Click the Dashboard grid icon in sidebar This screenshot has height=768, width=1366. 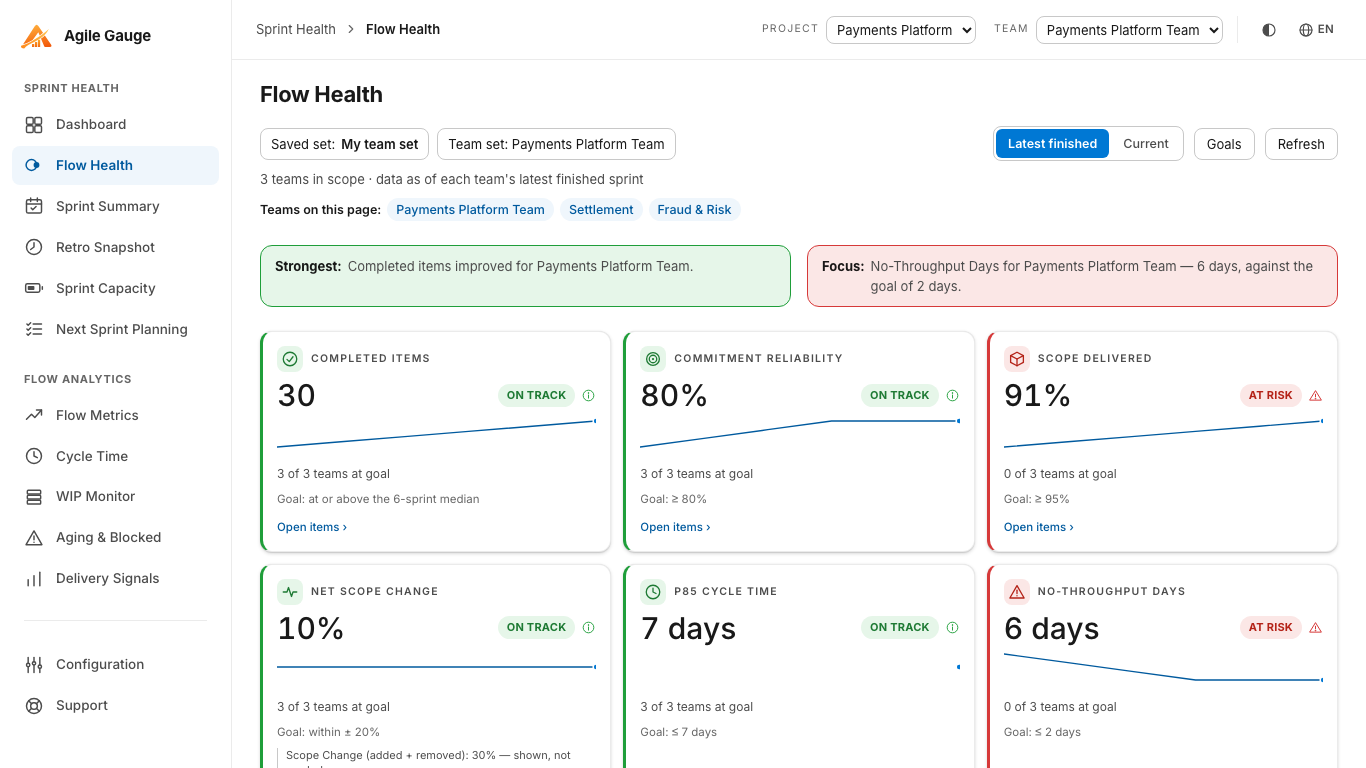point(34,125)
